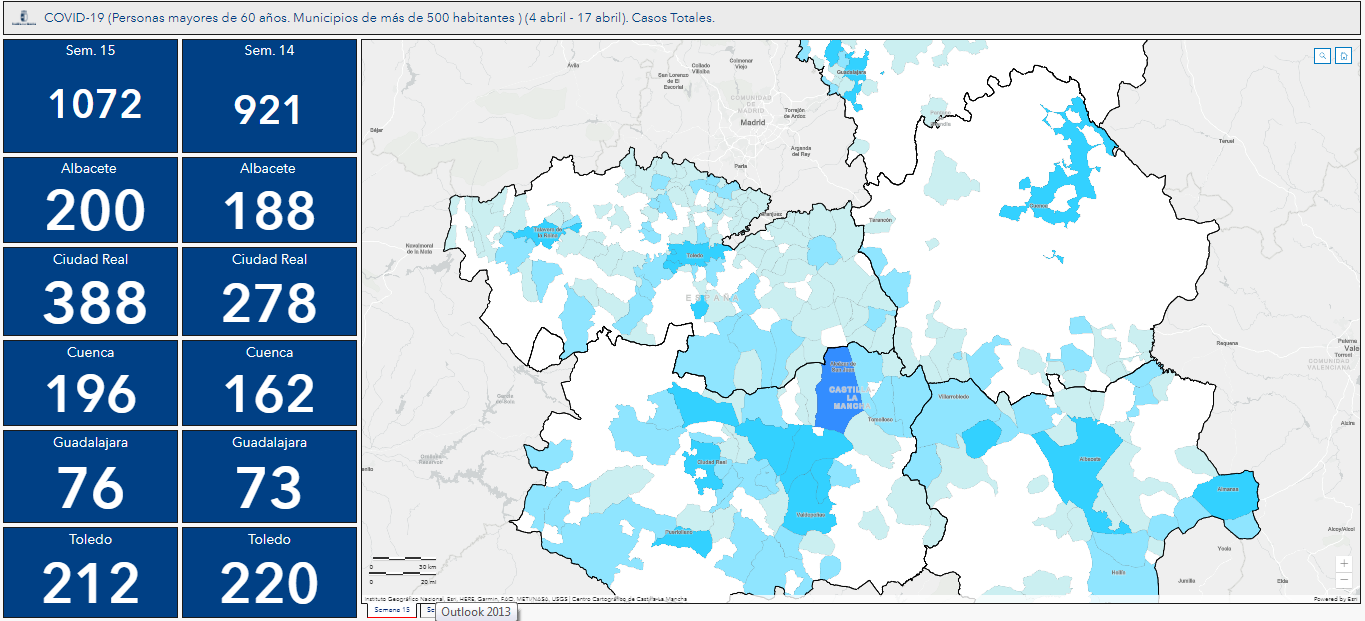Click Ciudad Real card showing 388
The image size is (1365, 621).
click(x=90, y=291)
